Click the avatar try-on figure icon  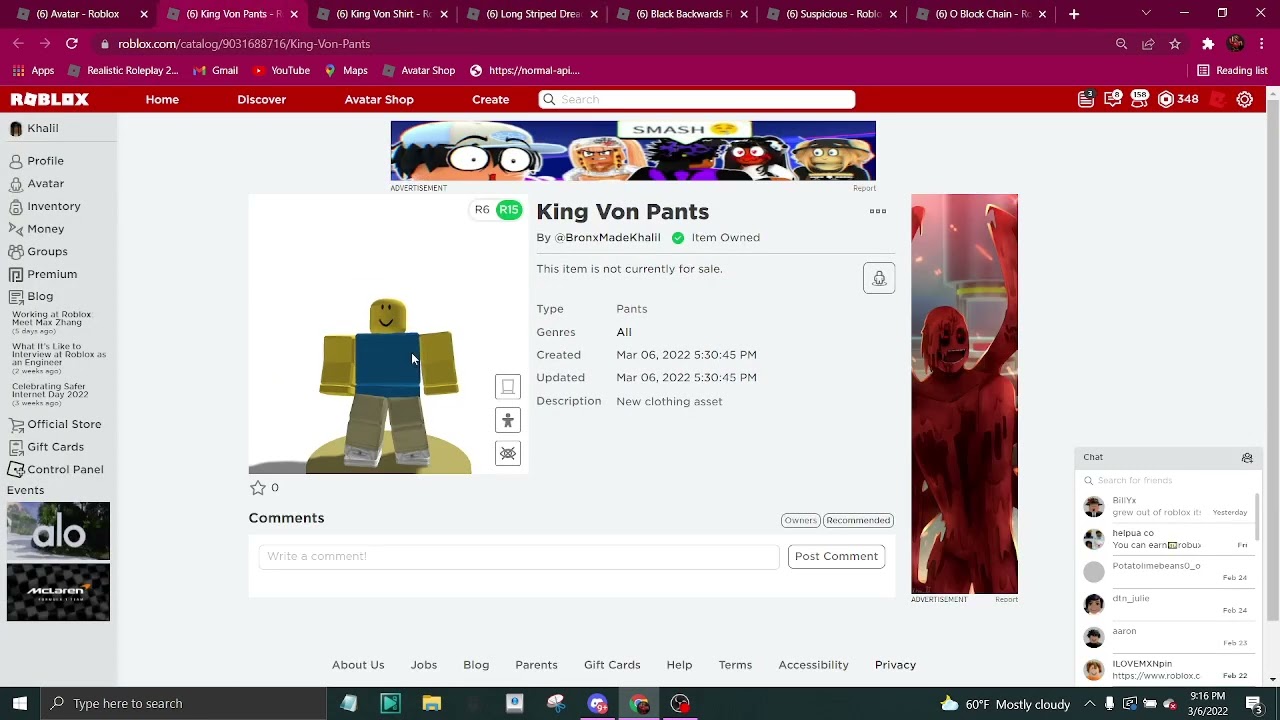tap(508, 421)
